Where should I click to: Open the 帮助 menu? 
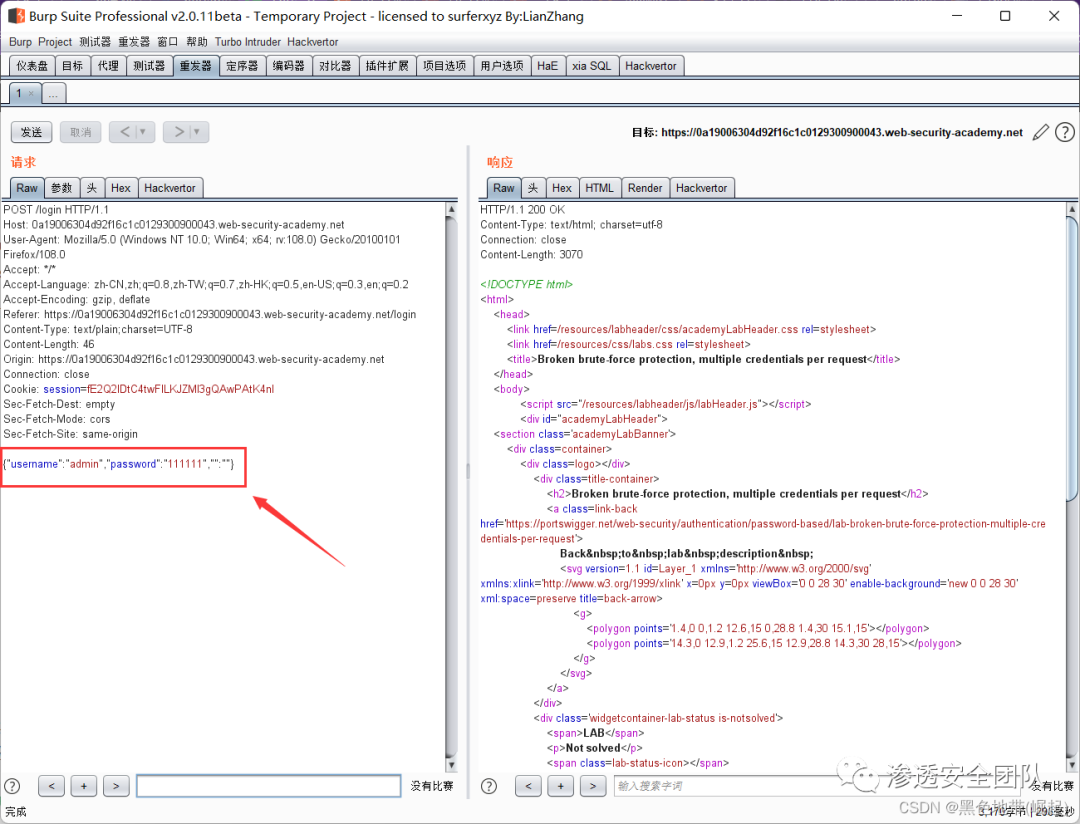pyautogui.click(x=197, y=42)
